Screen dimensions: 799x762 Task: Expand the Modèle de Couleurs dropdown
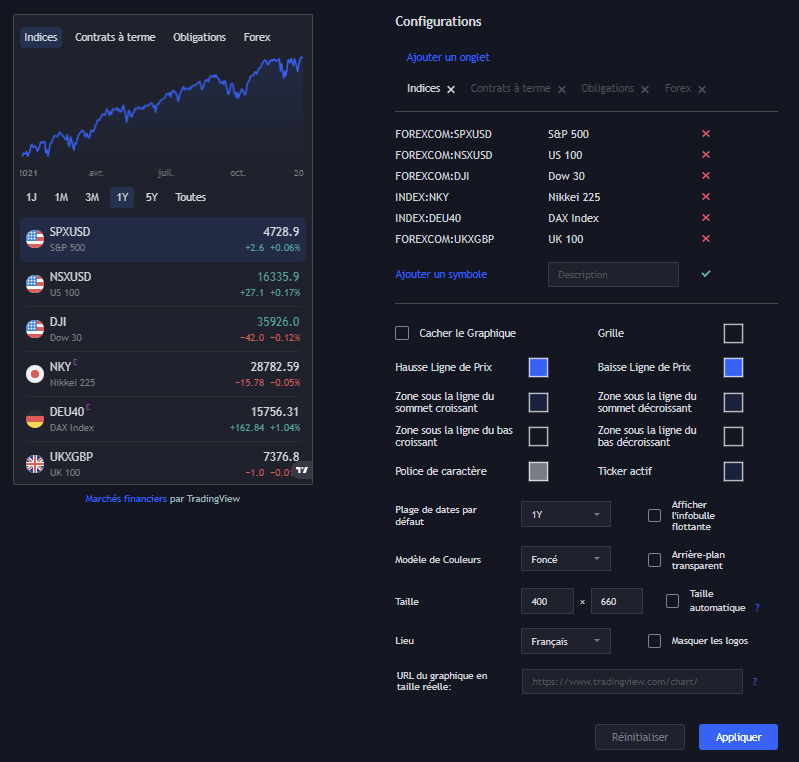(565, 560)
